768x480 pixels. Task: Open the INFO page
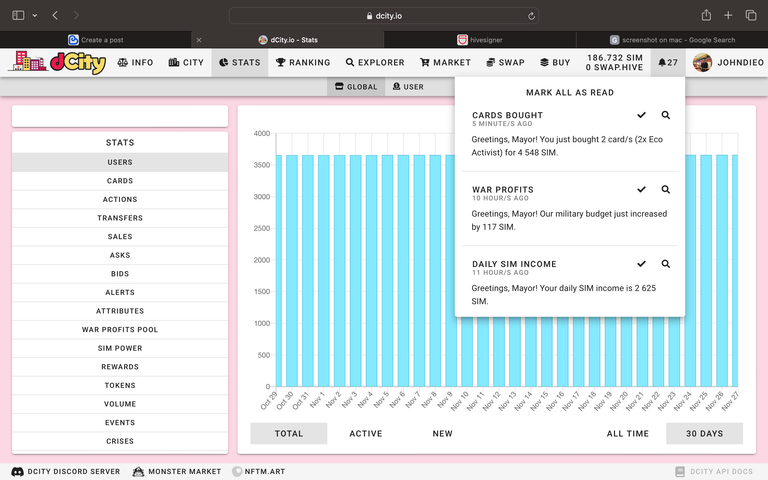(x=135, y=63)
